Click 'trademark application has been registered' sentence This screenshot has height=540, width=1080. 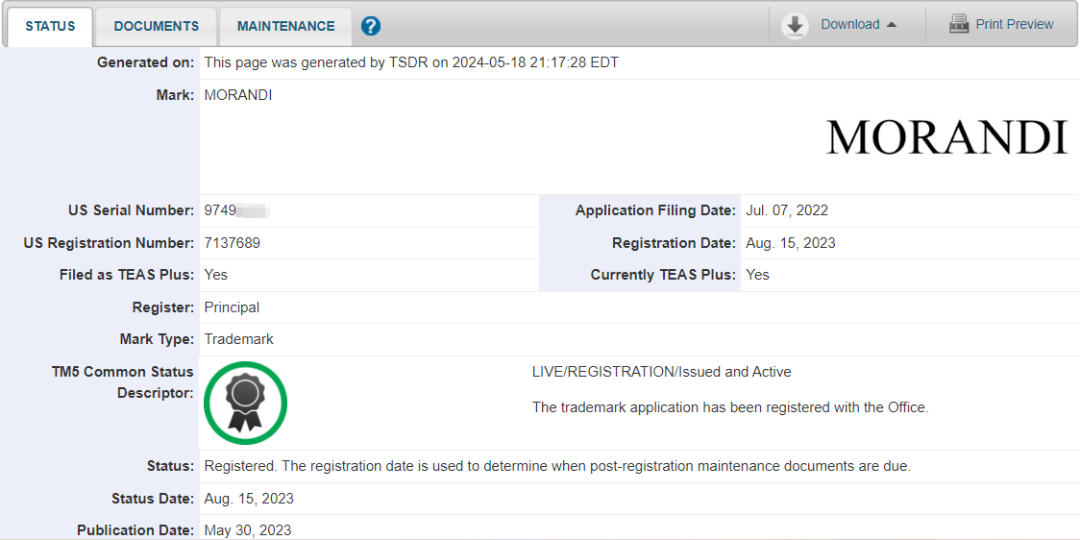(x=730, y=407)
